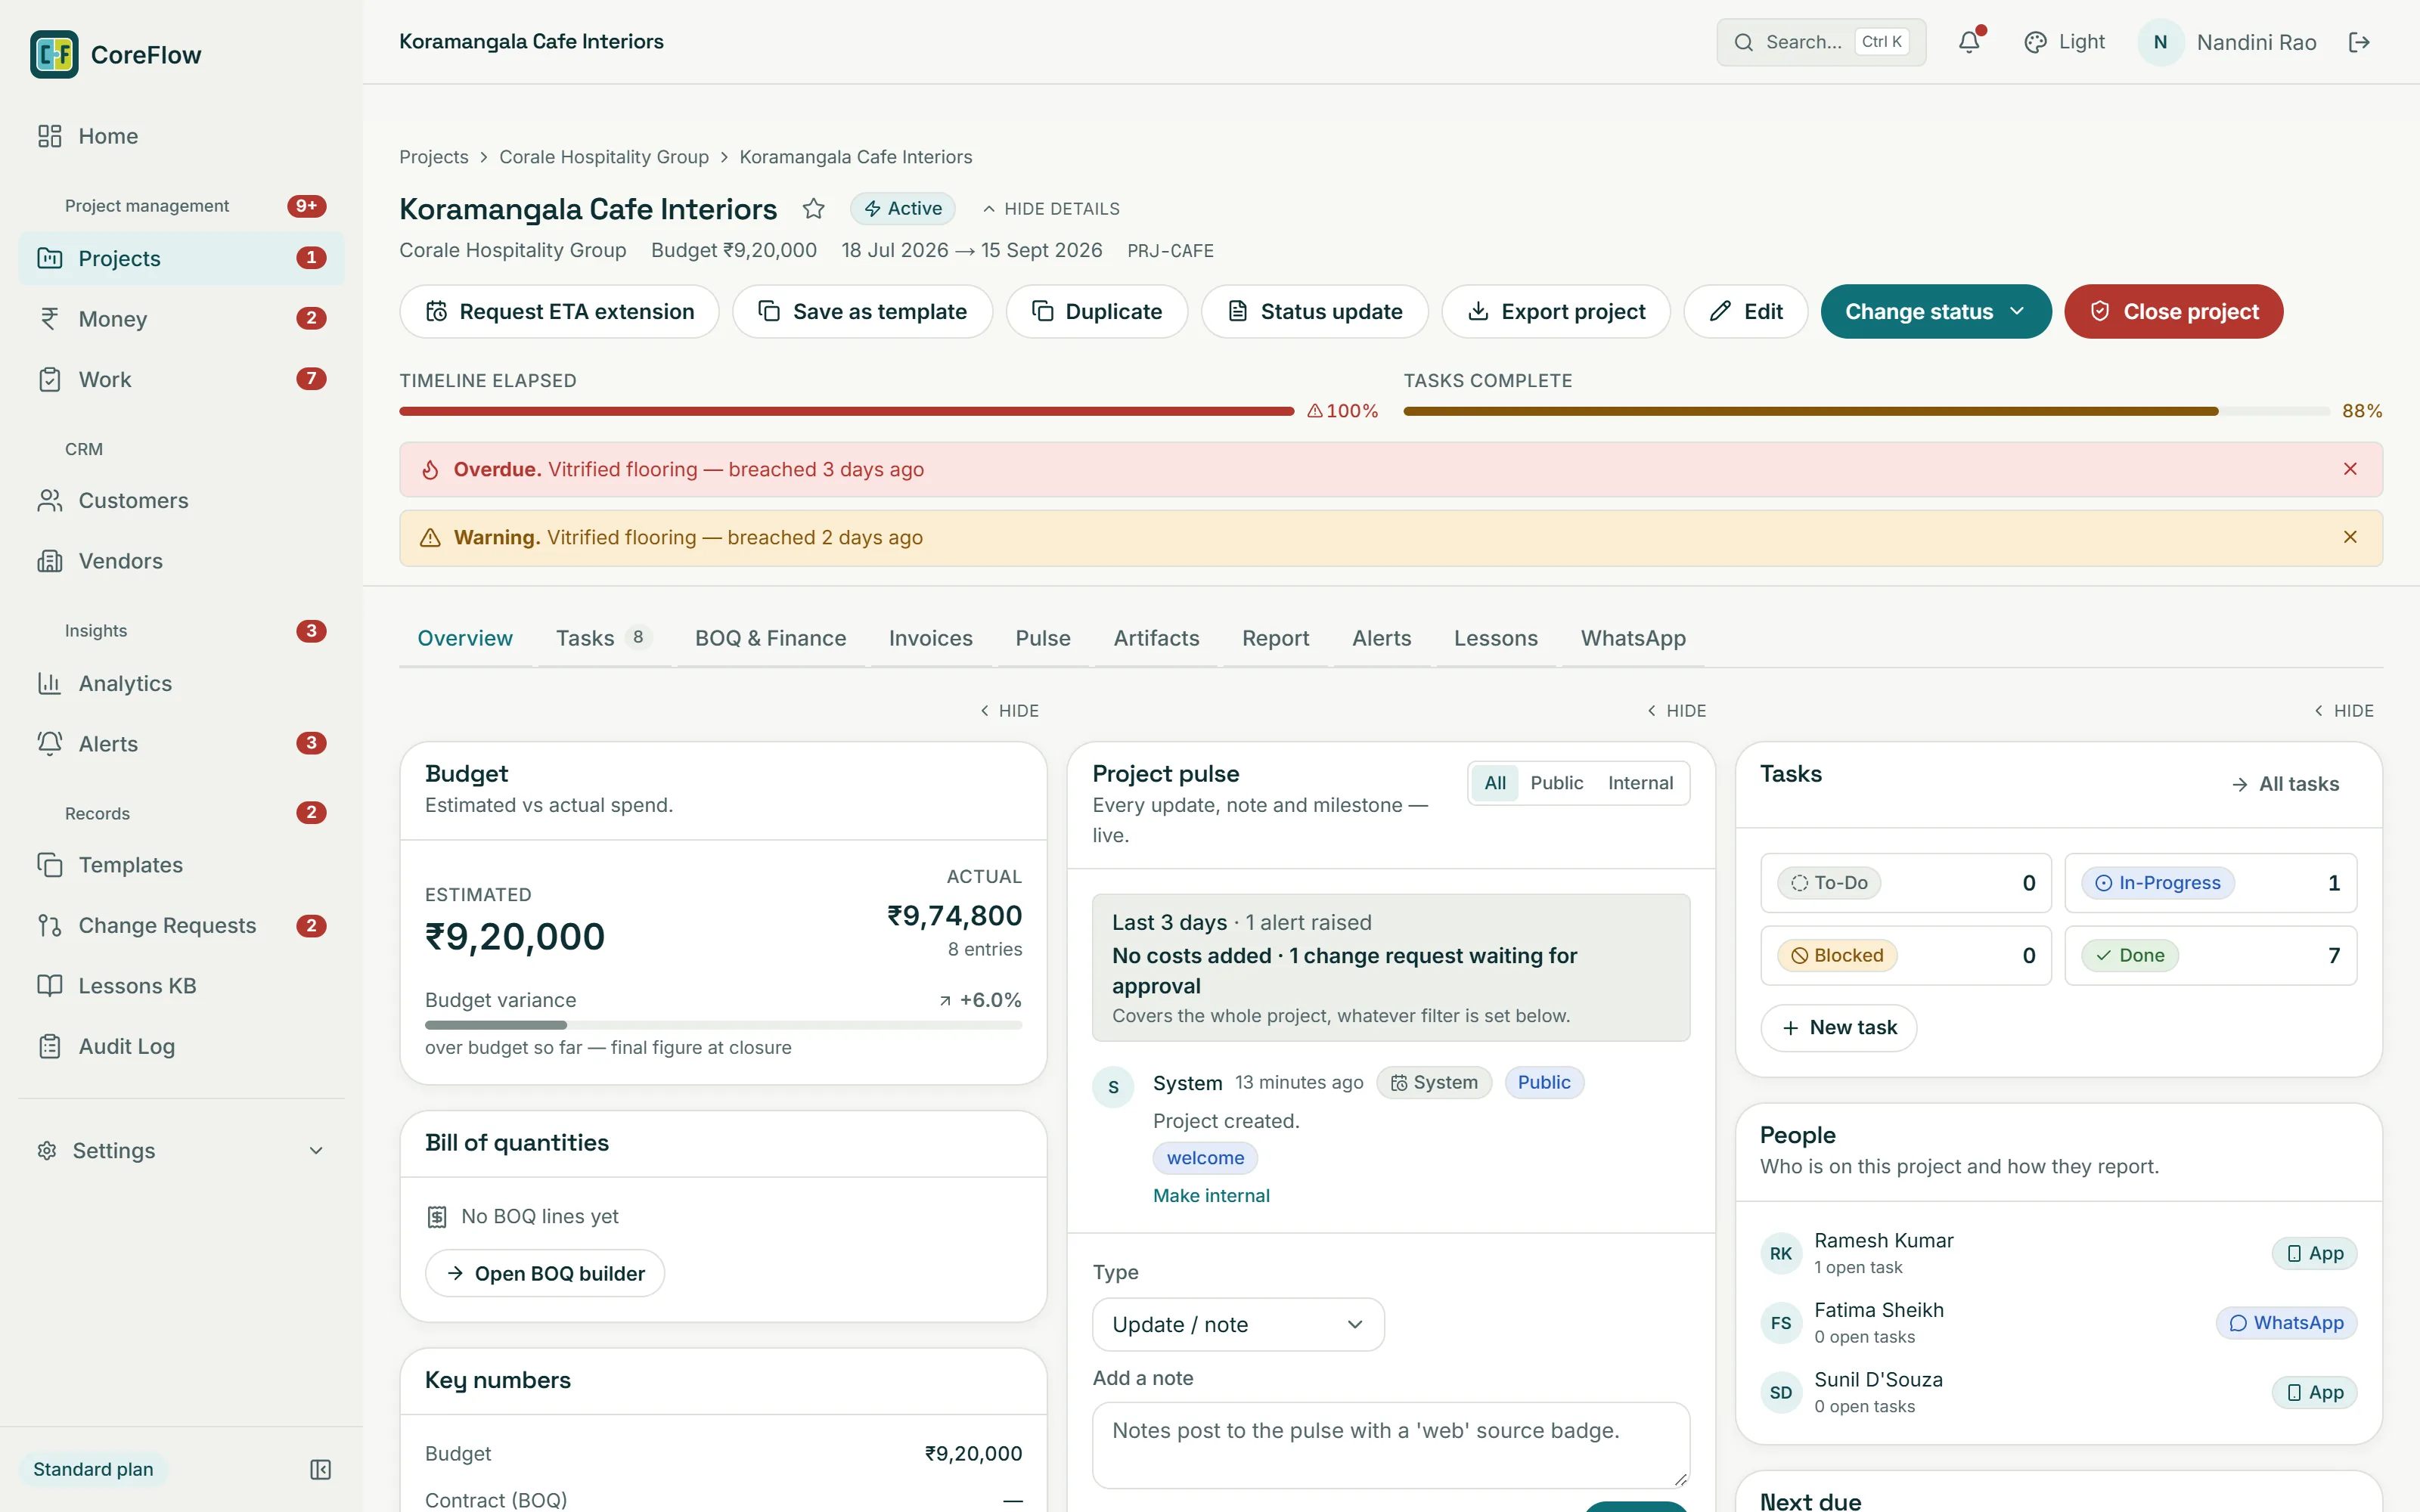
Task: Click the Budget variance progress bar
Action: (x=723, y=1025)
